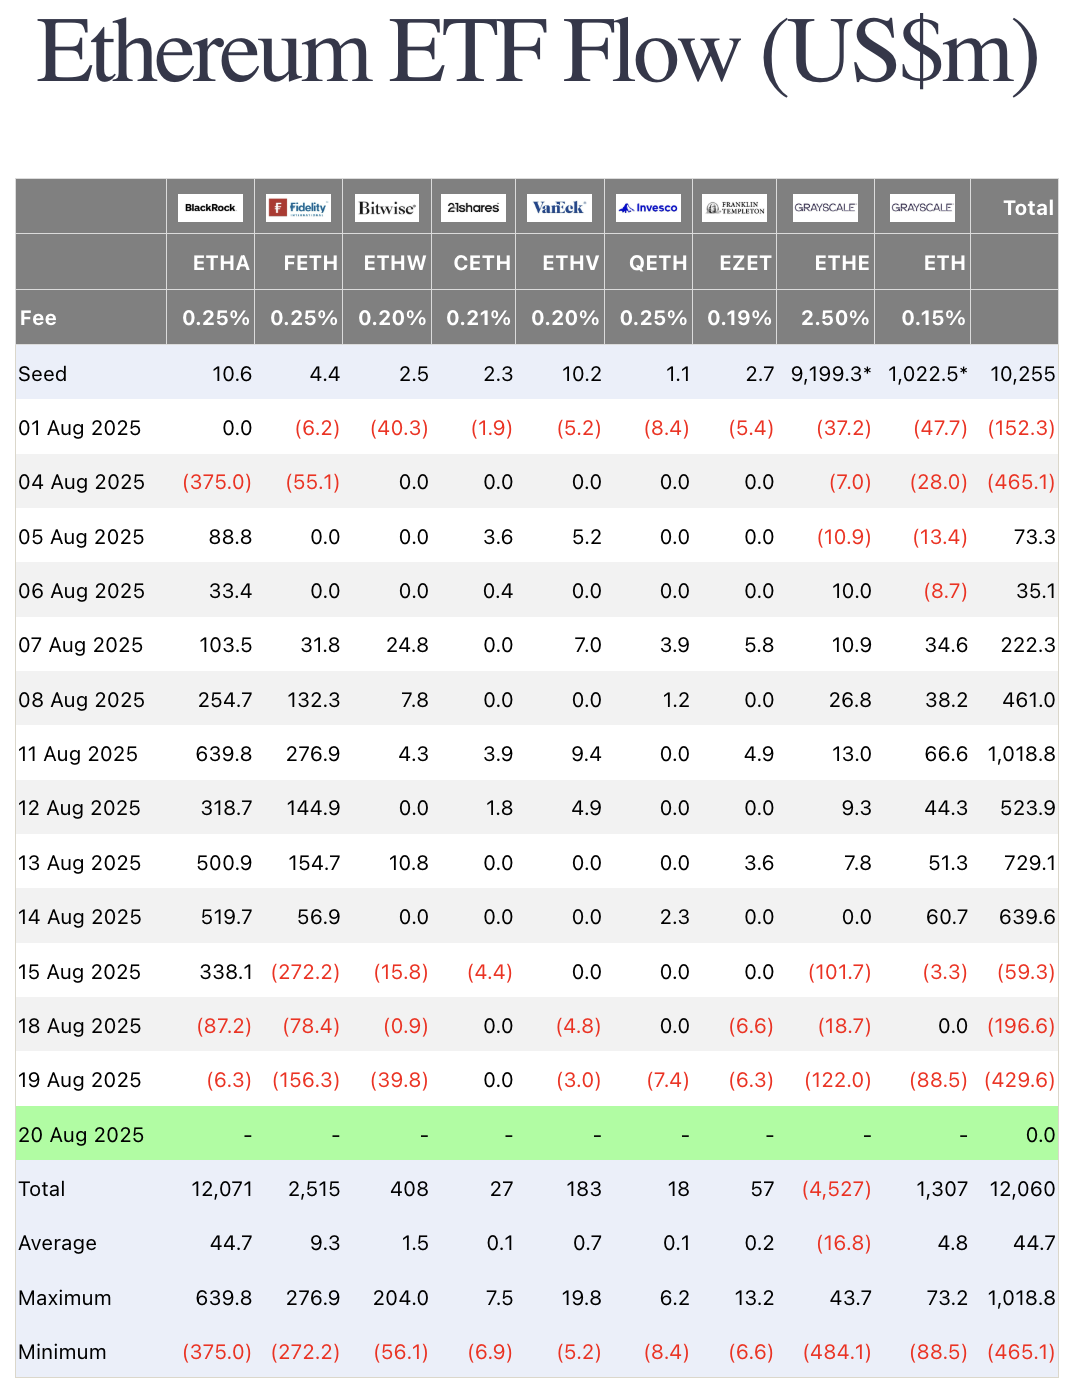This screenshot has height=1400, width=1076.
Task: Select the CETH ticker header
Action: [x=482, y=263]
